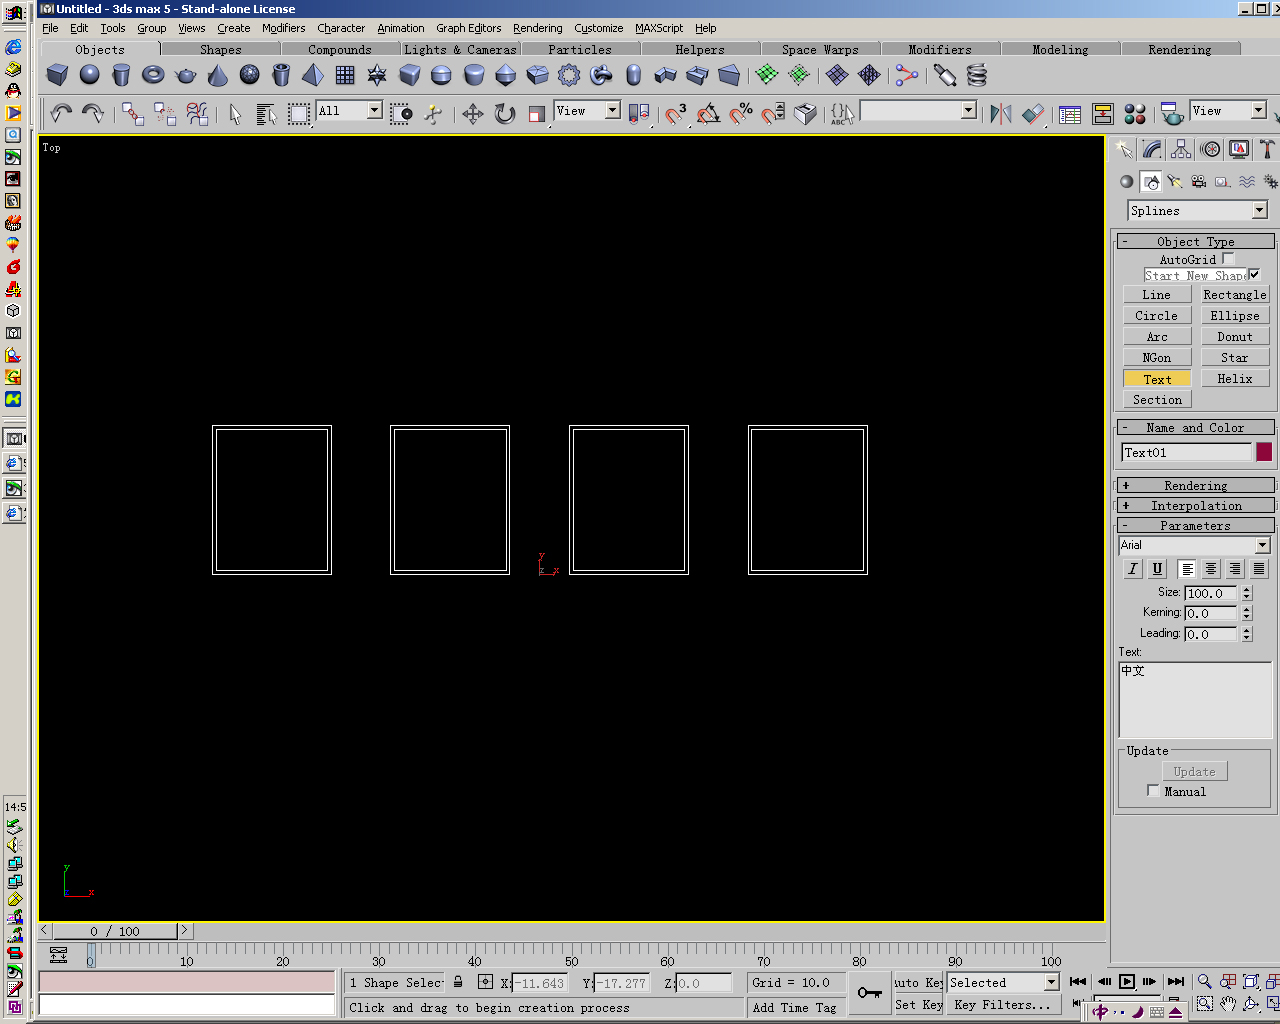Image resolution: width=1280 pixels, height=1024 pixels.
Task: Click the Text01 object name field
Action: pos(1187,452)
